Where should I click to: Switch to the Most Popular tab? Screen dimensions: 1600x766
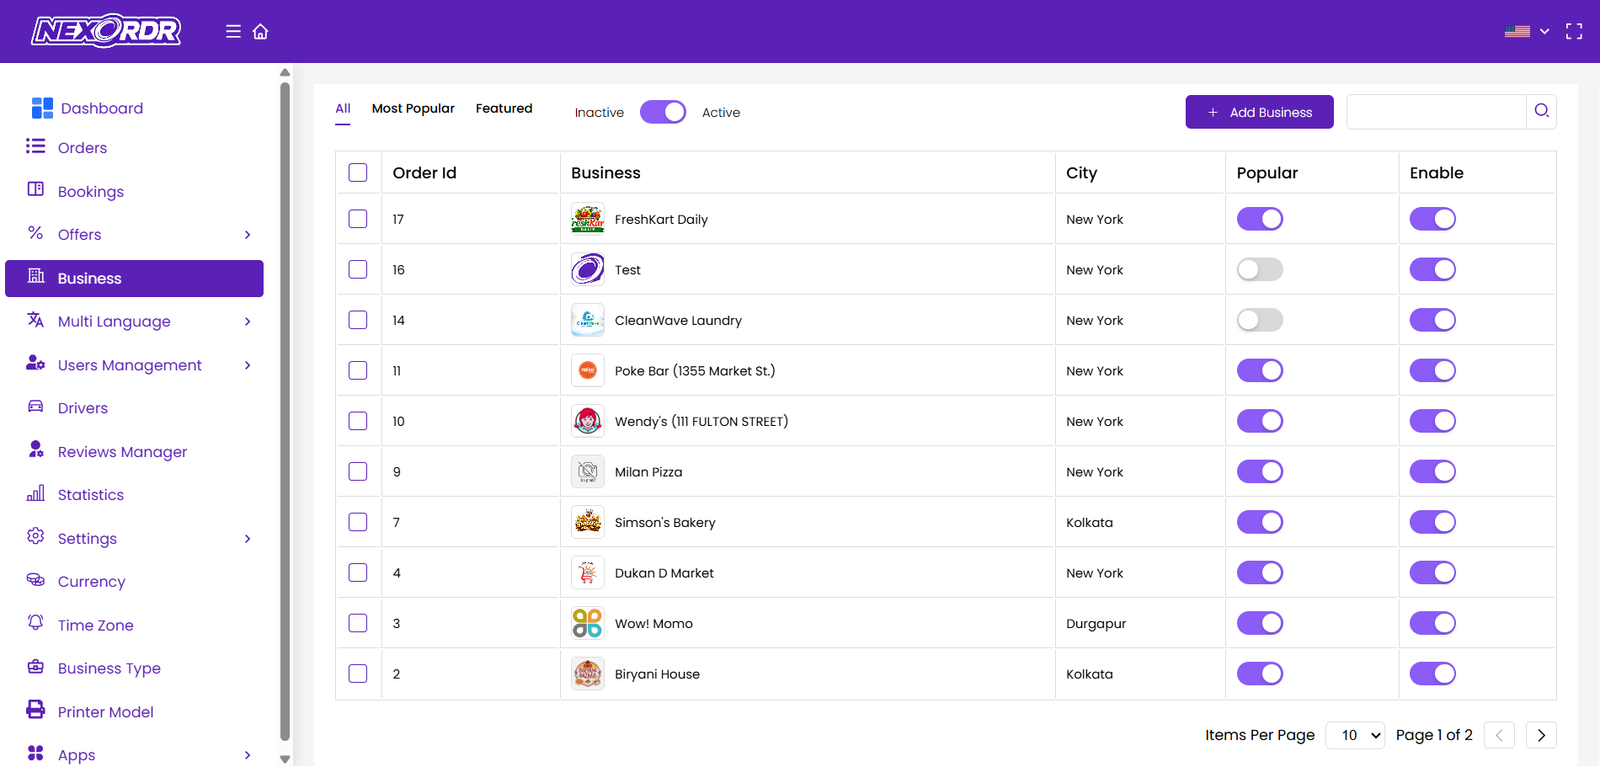(413, 108)
